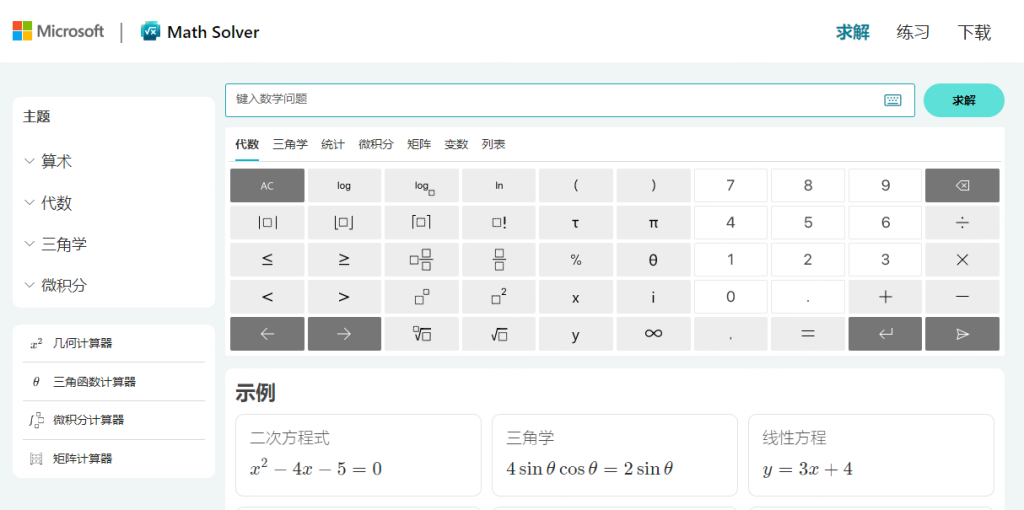The image size is (1024, 510).
Task: Insert ceiling function template key
Action: coord(421,223)
